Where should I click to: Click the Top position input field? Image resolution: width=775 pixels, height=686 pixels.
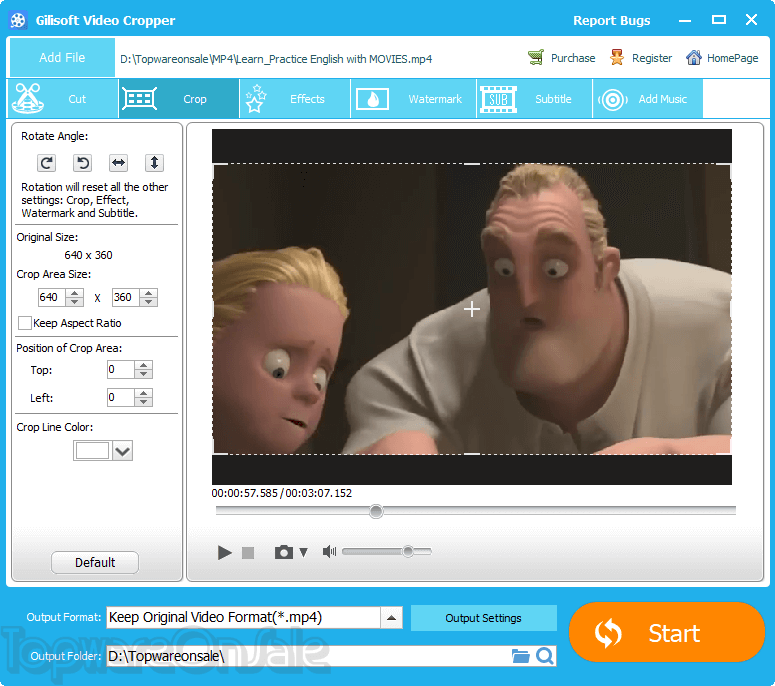click(x=121, y=369)
